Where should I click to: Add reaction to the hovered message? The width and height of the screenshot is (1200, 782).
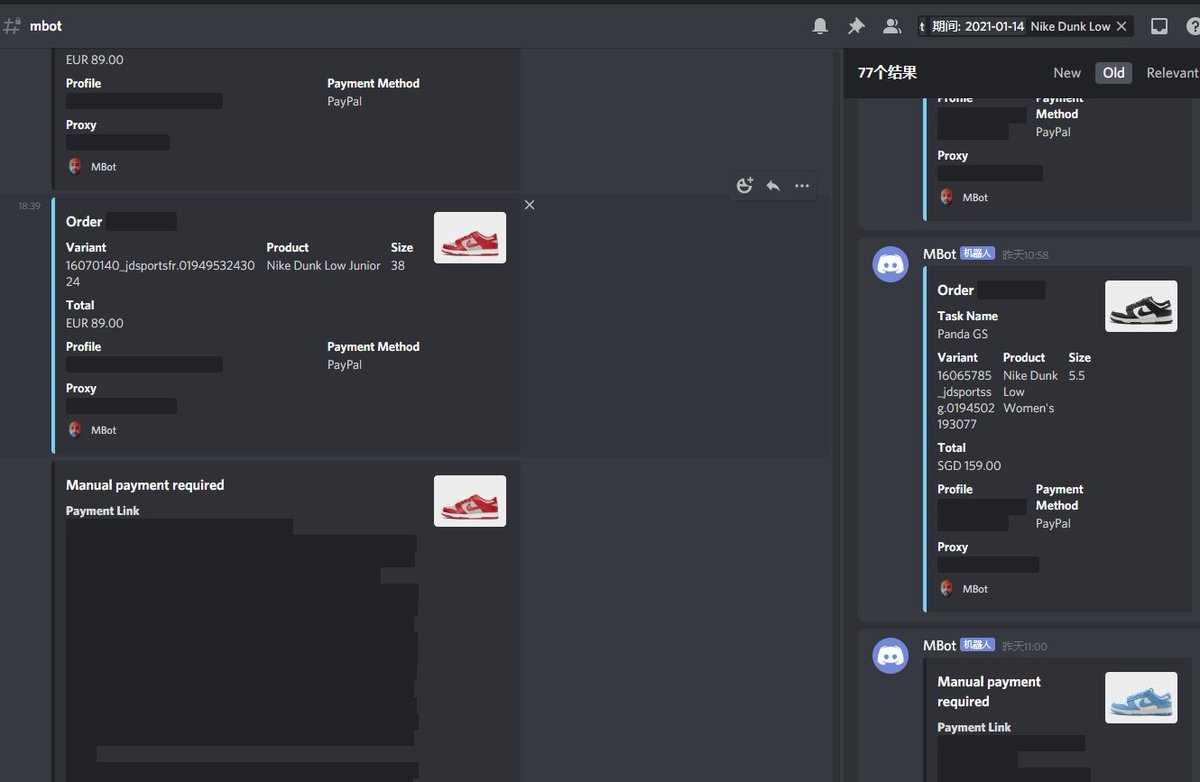pyautogui.click(x=745, y=185)
